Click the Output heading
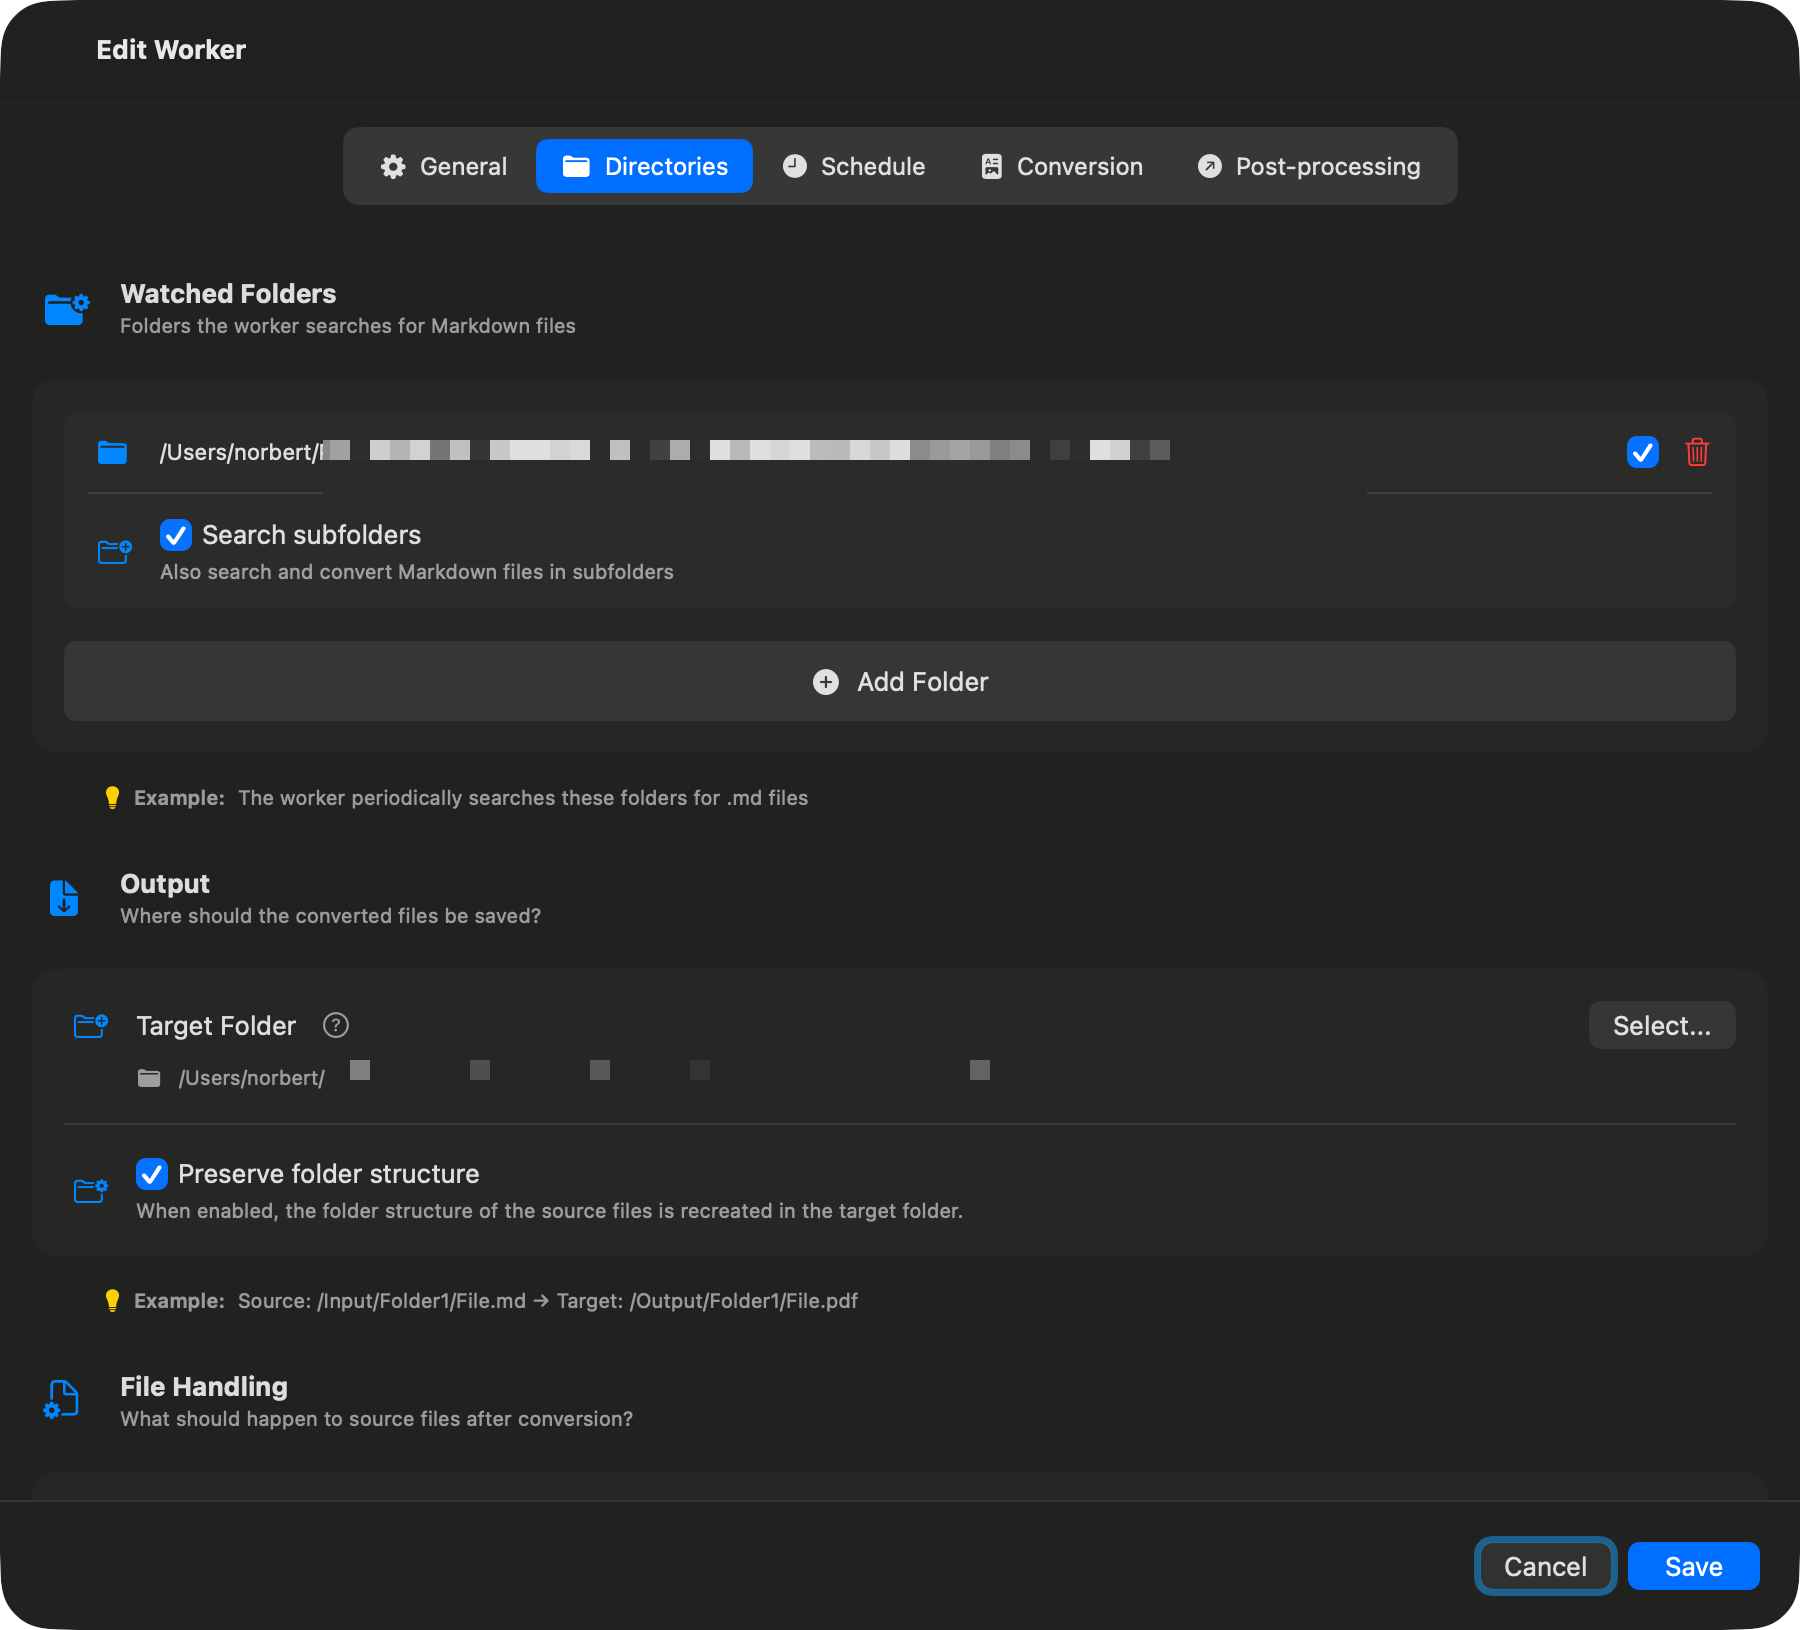1800x1630 pixels. [165, 883]
